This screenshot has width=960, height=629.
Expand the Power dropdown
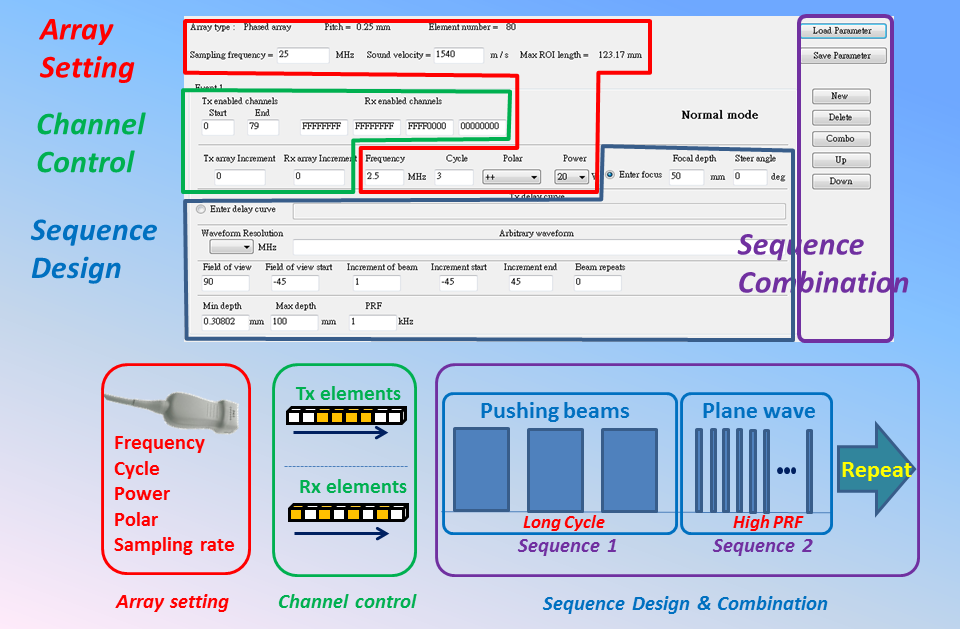click(572, 177)
